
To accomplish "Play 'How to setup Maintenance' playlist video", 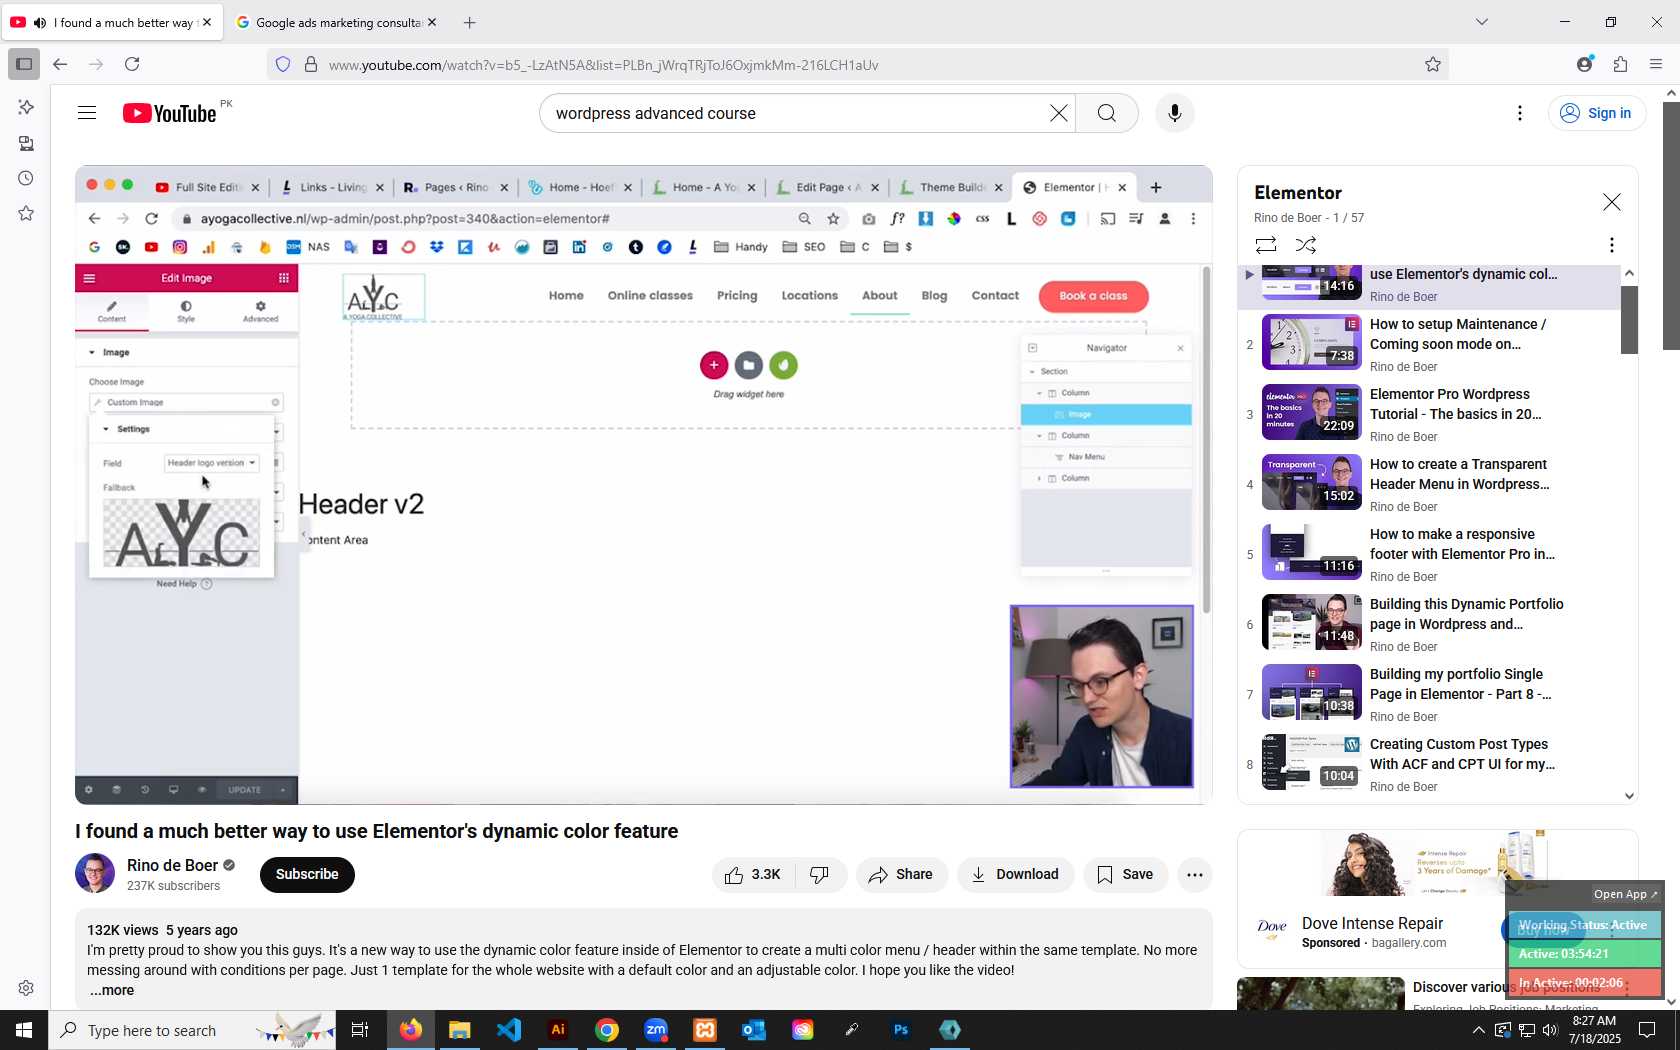I will [1312, 342].
